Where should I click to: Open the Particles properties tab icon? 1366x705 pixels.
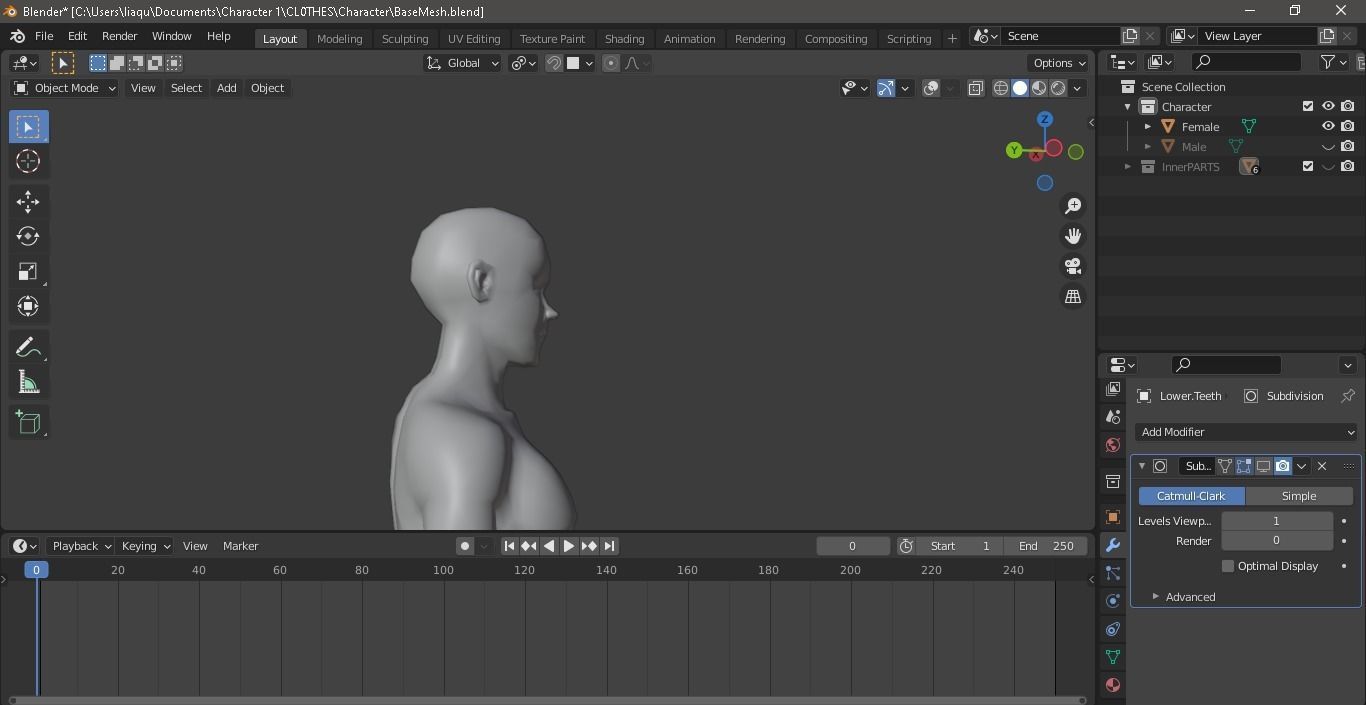[x=1113, y=573]
